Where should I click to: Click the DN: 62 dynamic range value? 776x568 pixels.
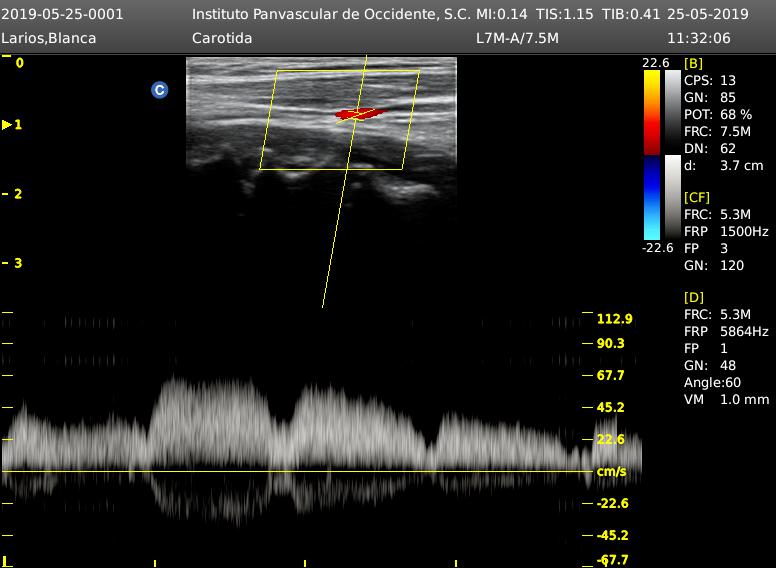[710, 148]
